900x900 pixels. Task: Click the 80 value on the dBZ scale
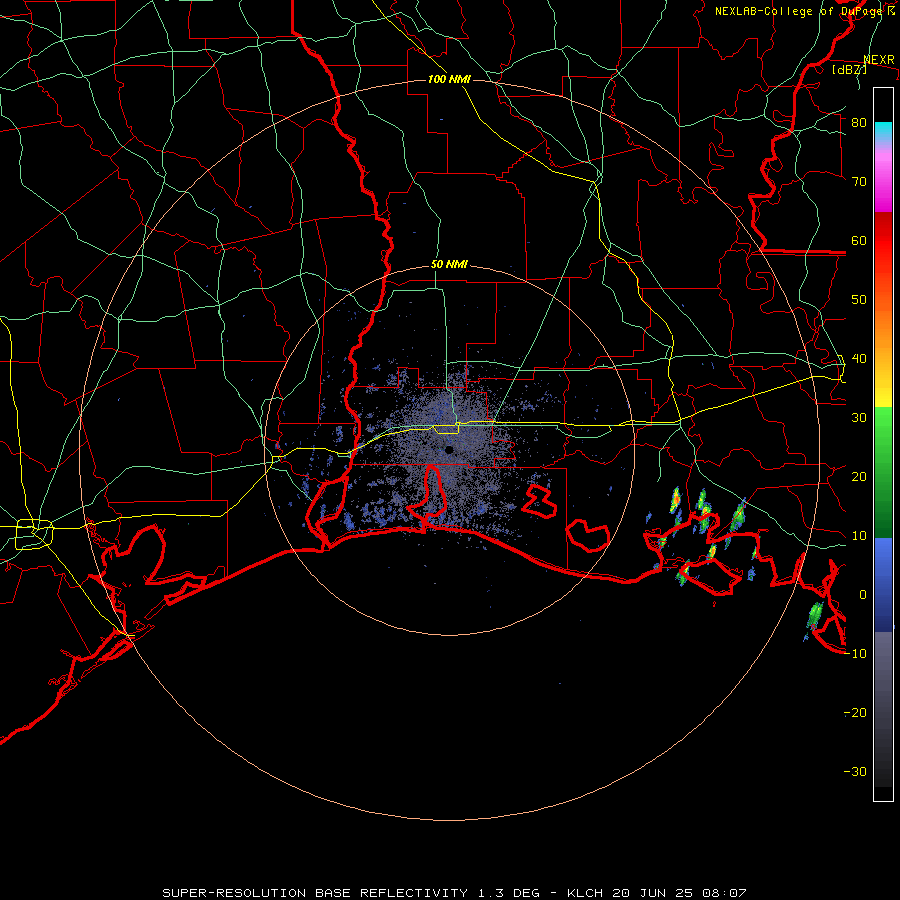[x=859, y=123]
